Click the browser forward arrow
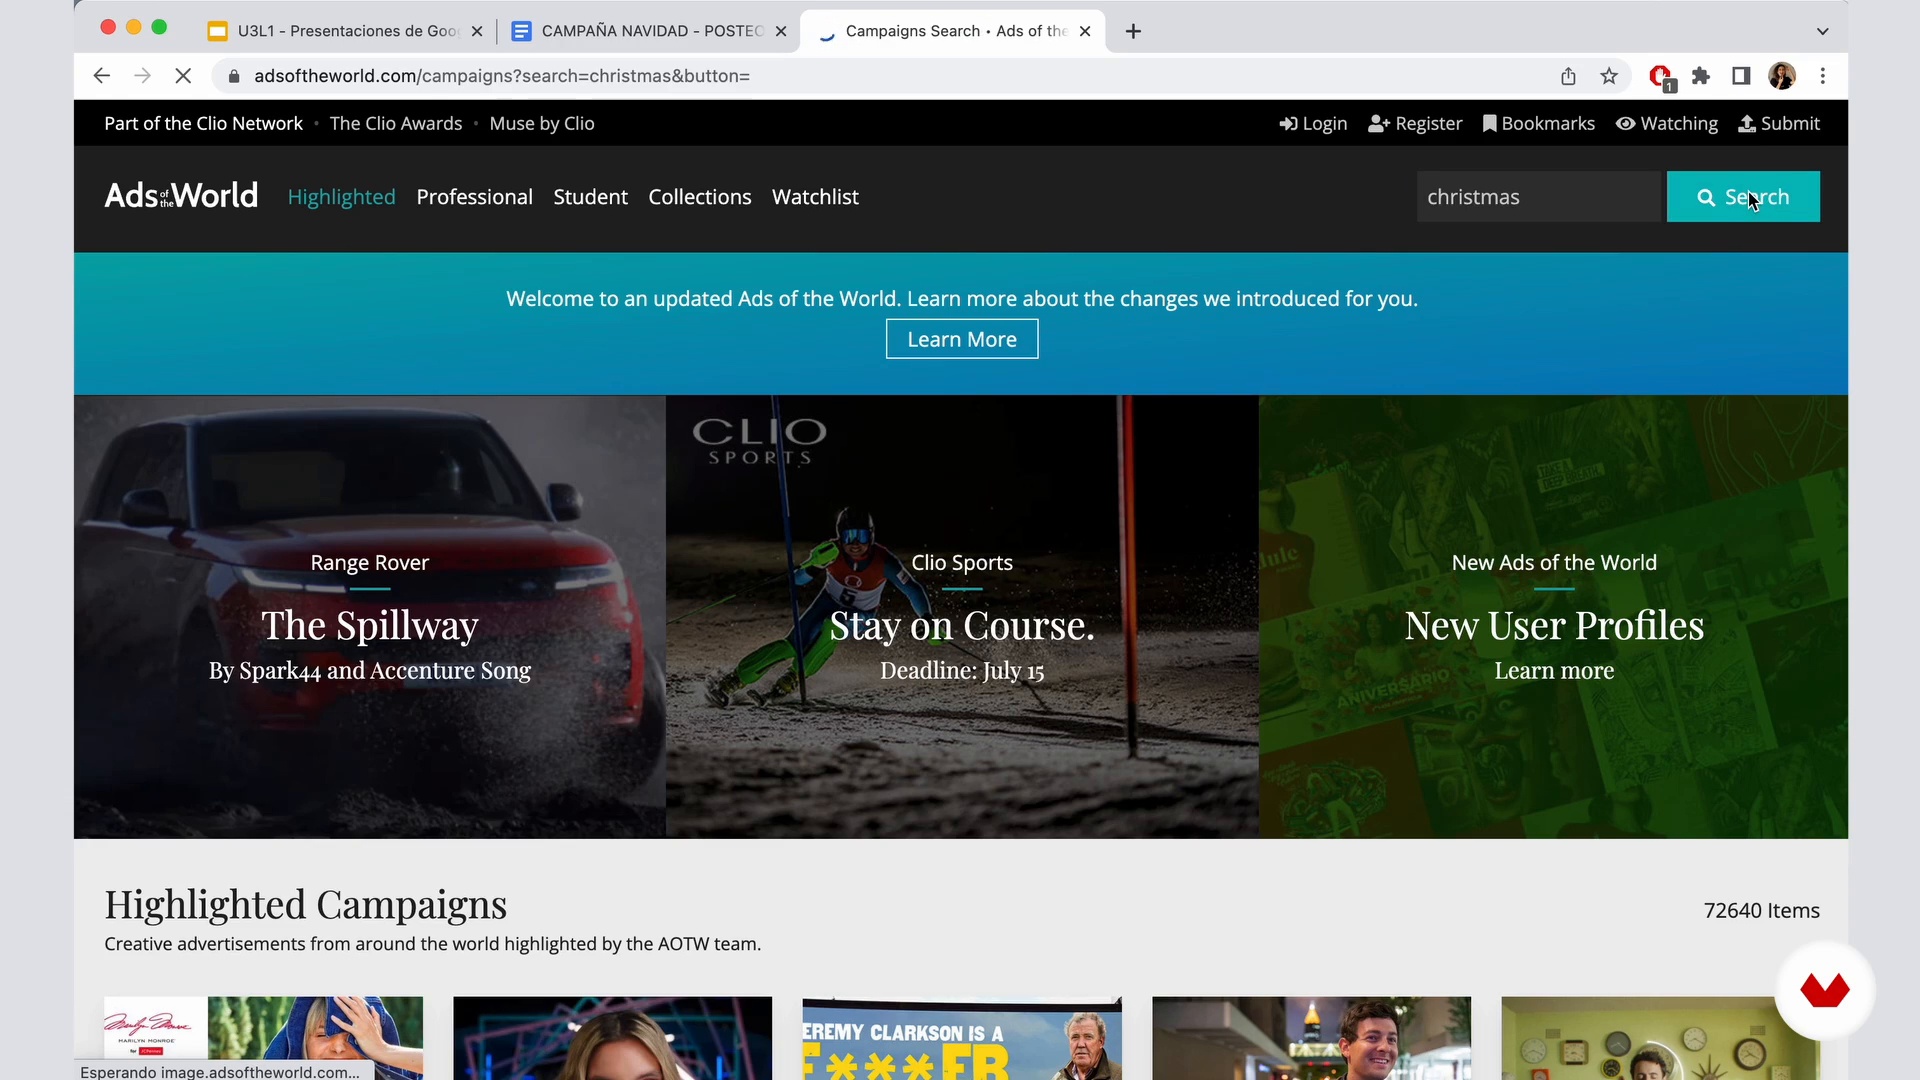The width and height of the screenshot is (1920, 1080). (142, 76)
